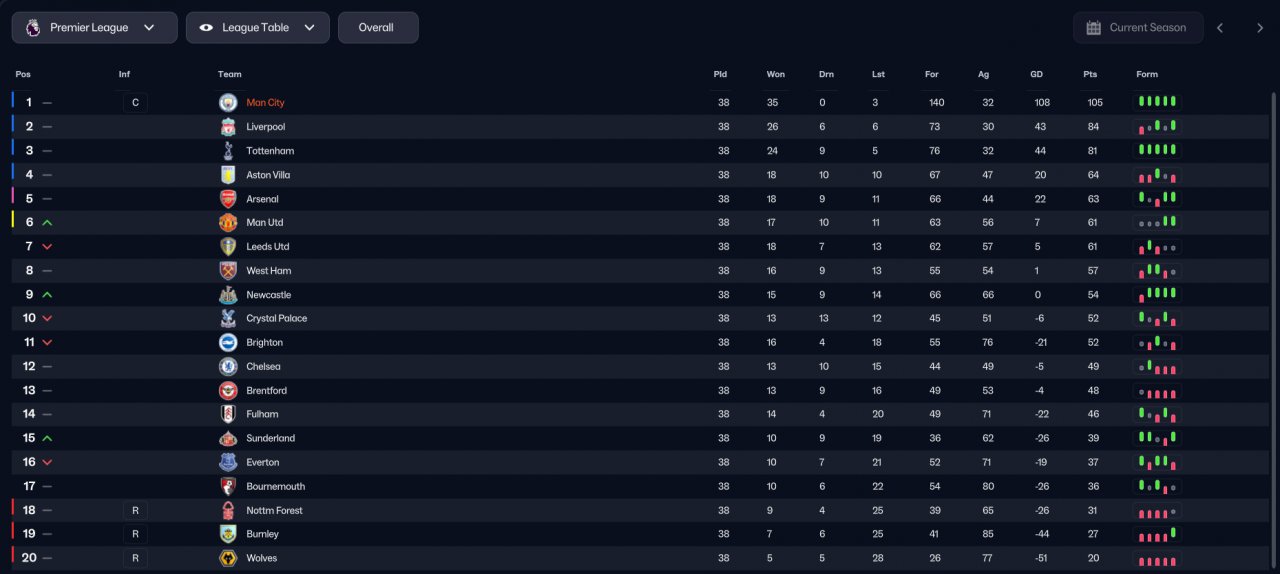The width and height of the screenshot is (1280, 574).
Task: Click the Tottenham badge icon
Action: click(x=228, y=150)
